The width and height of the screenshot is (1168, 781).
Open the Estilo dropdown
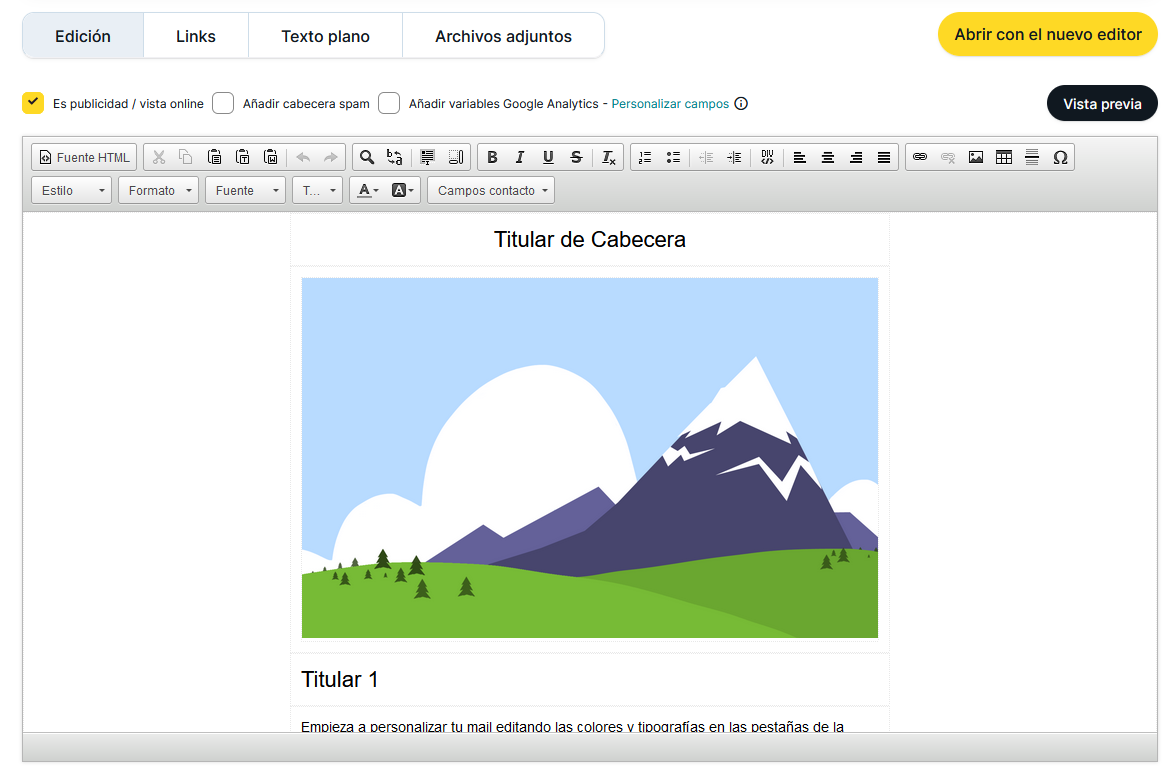(x=71, y=190)
